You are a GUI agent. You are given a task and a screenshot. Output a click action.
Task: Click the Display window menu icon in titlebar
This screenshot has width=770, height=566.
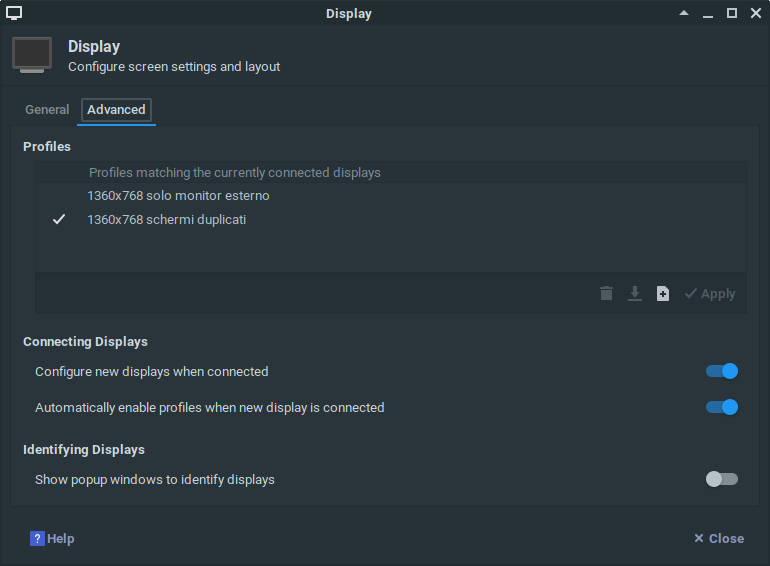14,13
